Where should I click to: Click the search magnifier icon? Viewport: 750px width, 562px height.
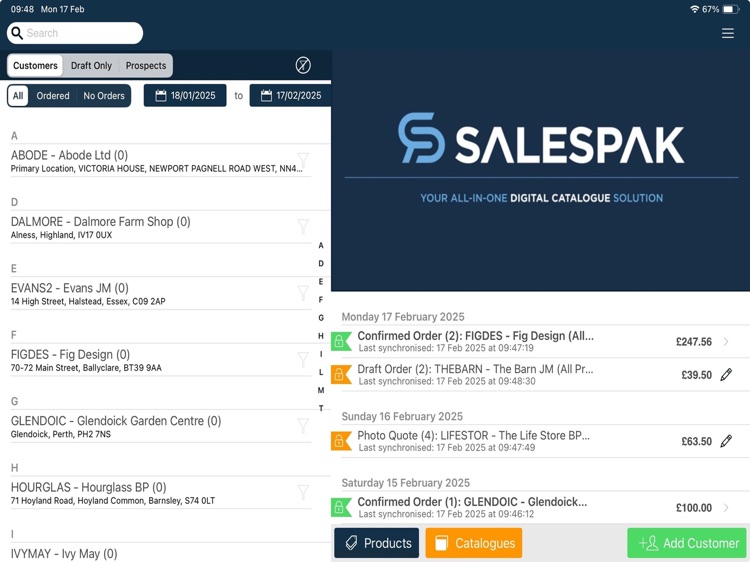[17, 33]
